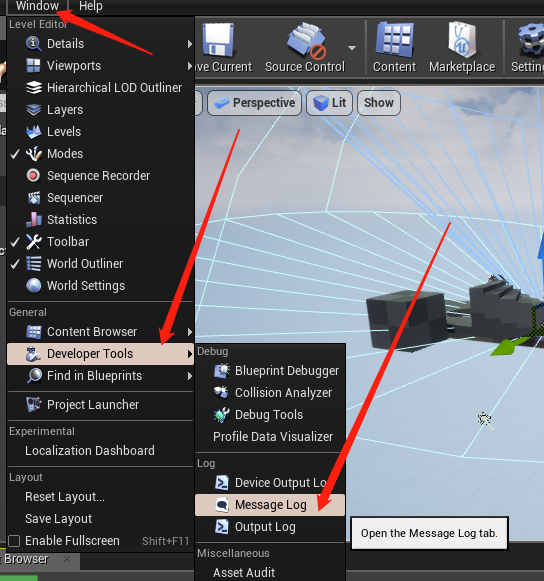Open the Window menu
544x581 pixels.
[x=37, y=6]
